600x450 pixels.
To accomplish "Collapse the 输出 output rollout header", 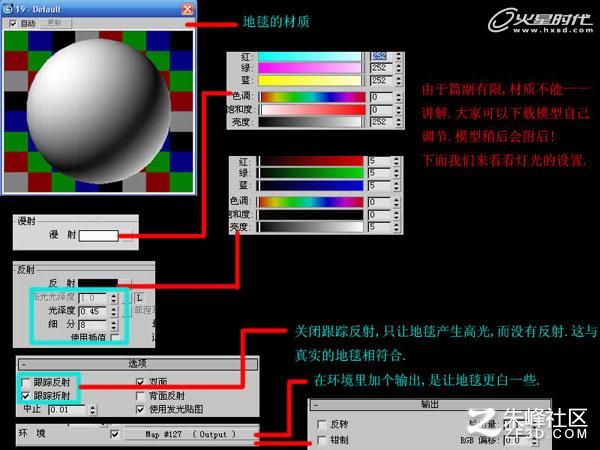I will click(430, 404).
